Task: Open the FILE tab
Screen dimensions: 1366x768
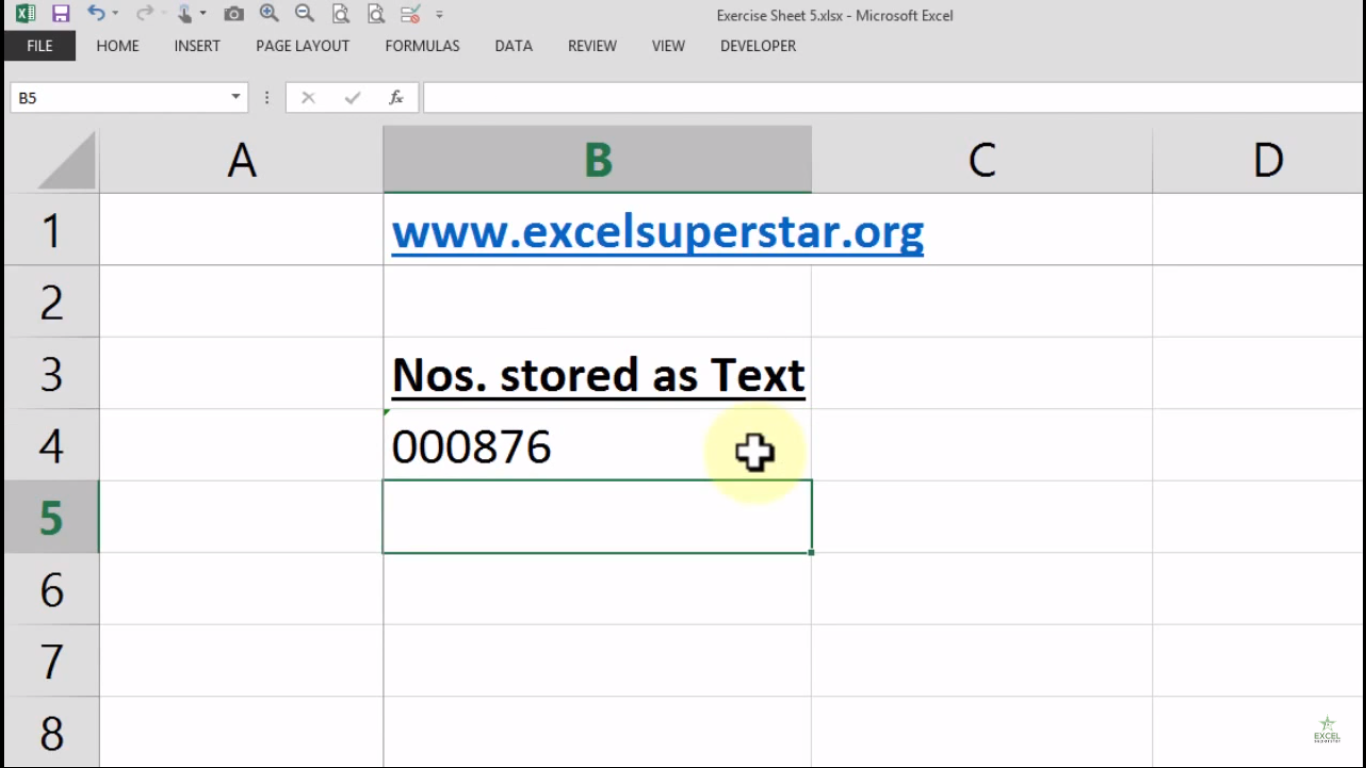Action: (x=40, y=46)
